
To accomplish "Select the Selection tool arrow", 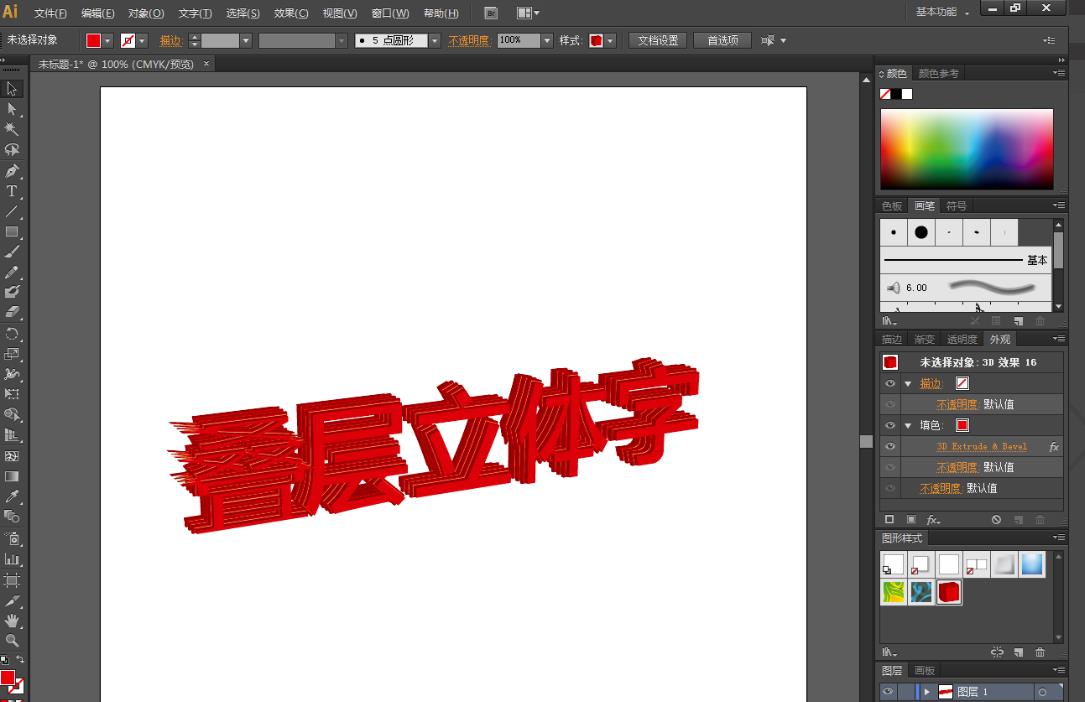I will point(12,89).
